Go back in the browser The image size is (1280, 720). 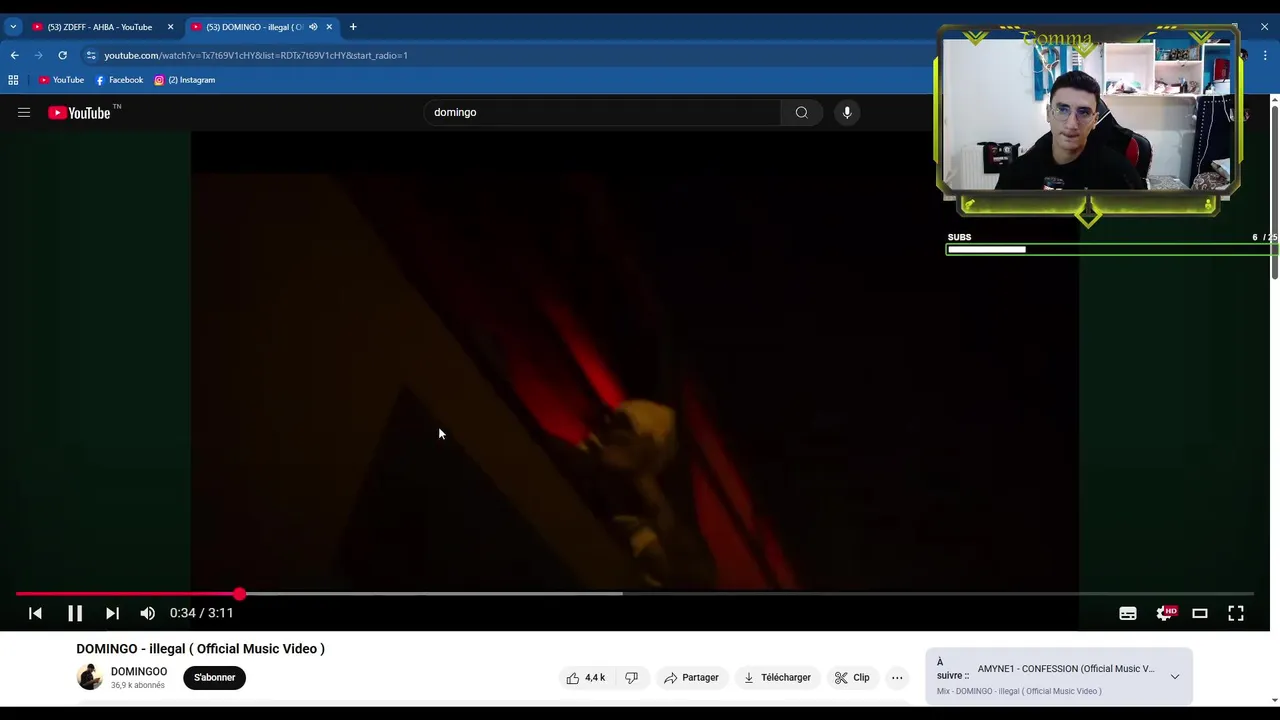14,55
